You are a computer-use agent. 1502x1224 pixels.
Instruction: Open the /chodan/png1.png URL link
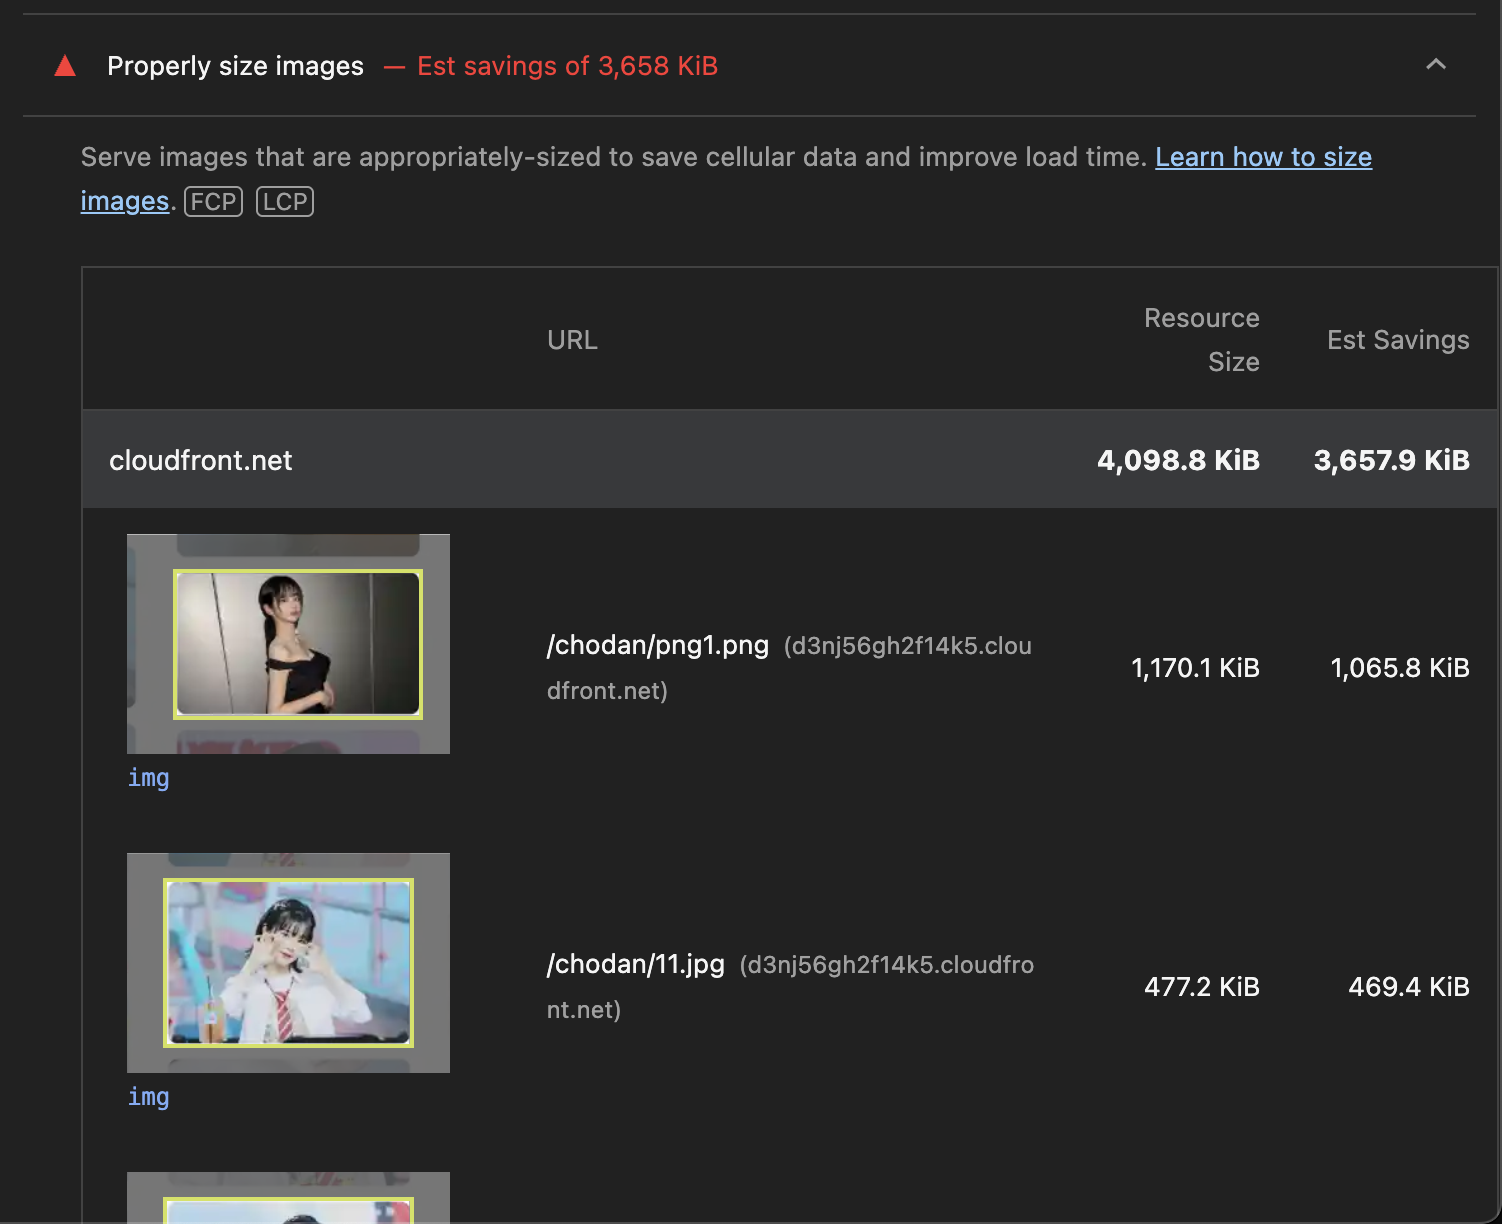(657, 645)
